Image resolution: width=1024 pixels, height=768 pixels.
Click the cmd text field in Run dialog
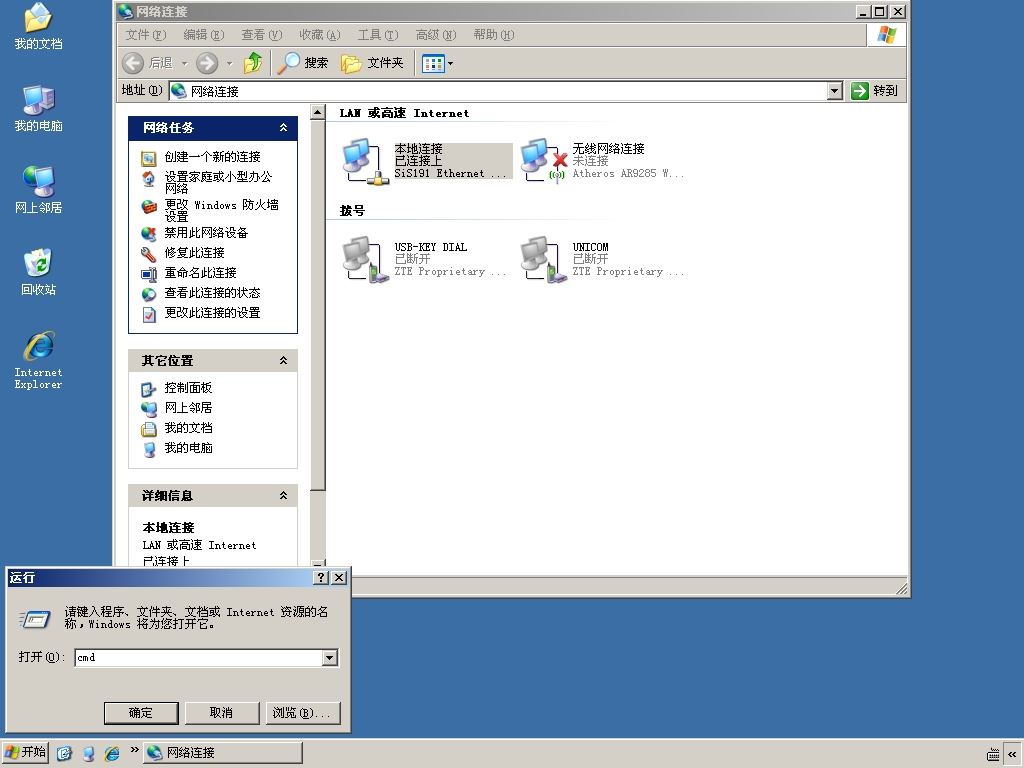tap(199, 658)
